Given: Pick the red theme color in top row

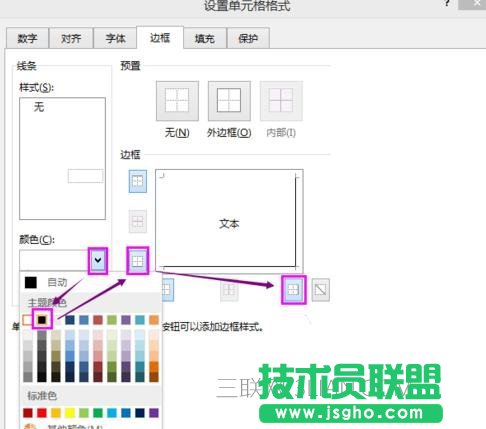Looking at the screenshot, I should (98, 320).
